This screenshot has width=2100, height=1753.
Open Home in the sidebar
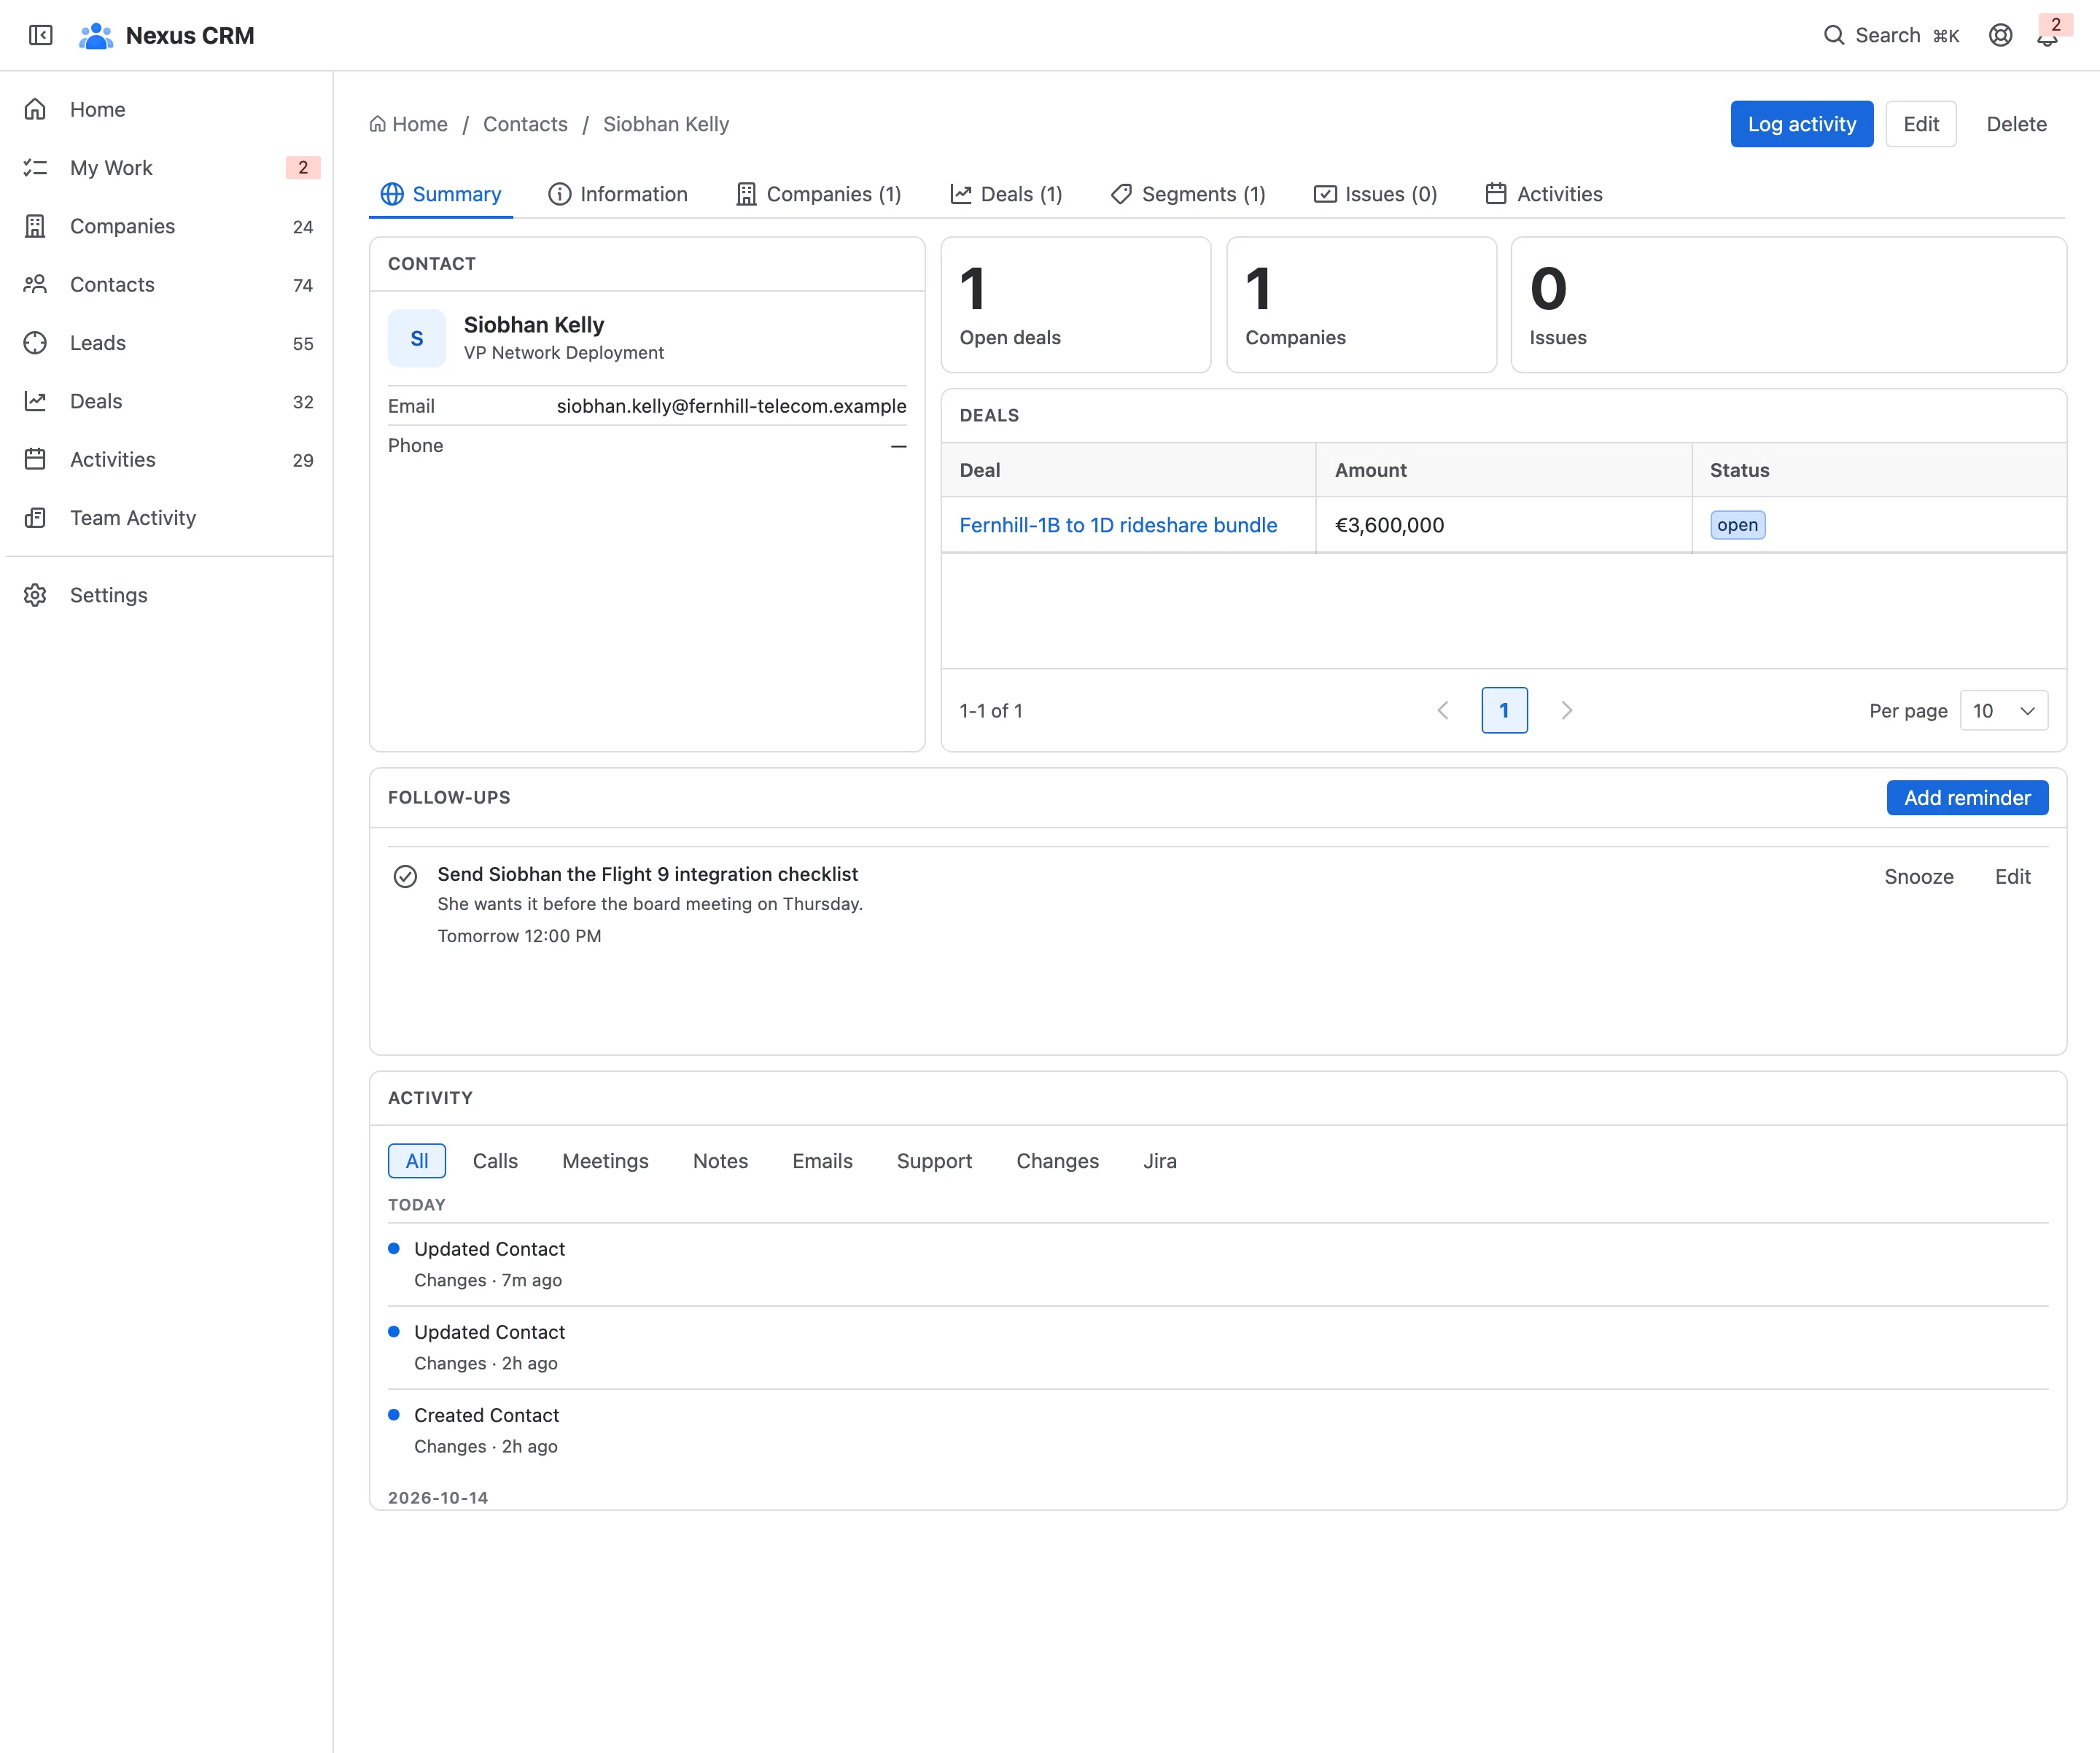[167, 109]
